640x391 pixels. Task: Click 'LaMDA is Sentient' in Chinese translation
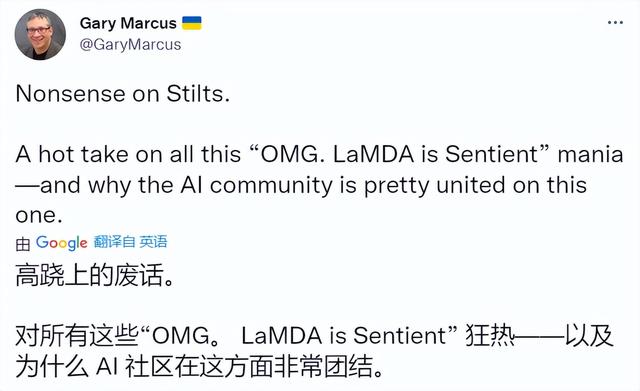(343, 336)
